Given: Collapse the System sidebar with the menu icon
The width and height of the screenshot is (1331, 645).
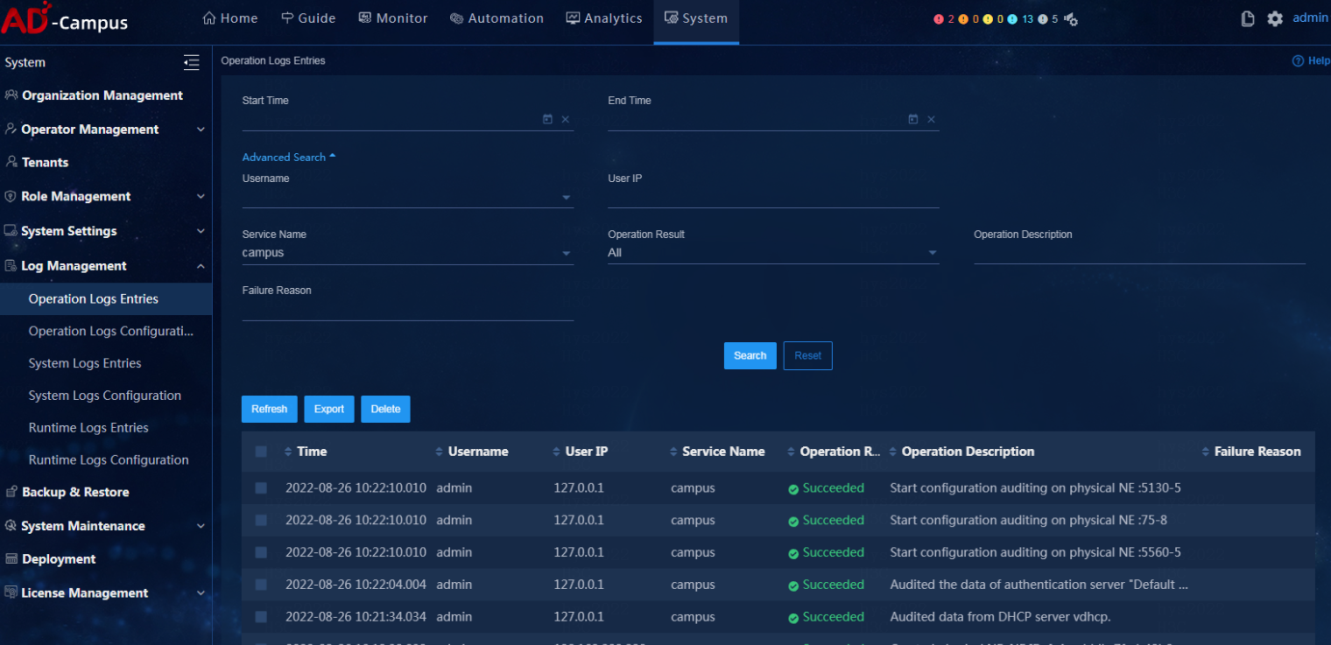Looking at the screenshot, I should 191,62.
